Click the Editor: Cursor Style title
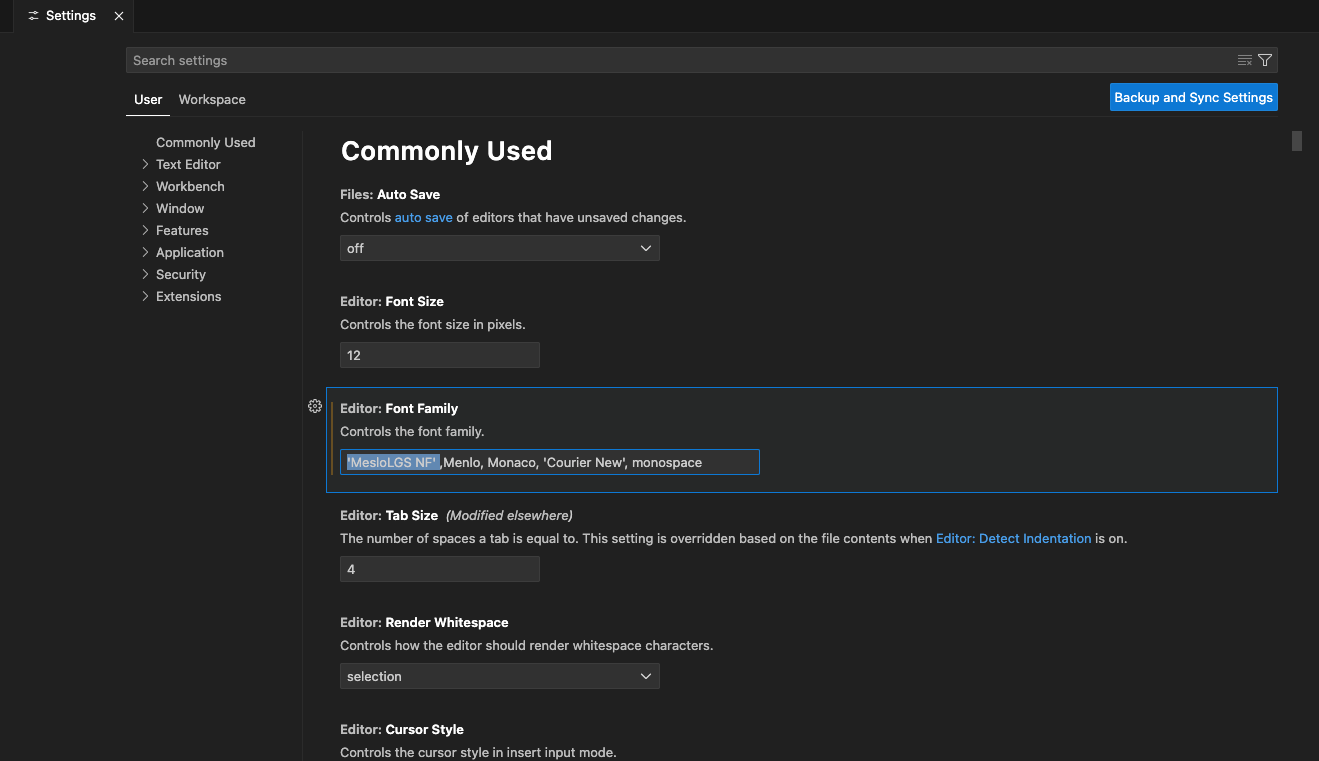The image size is (1319, 761). [402, 729]
